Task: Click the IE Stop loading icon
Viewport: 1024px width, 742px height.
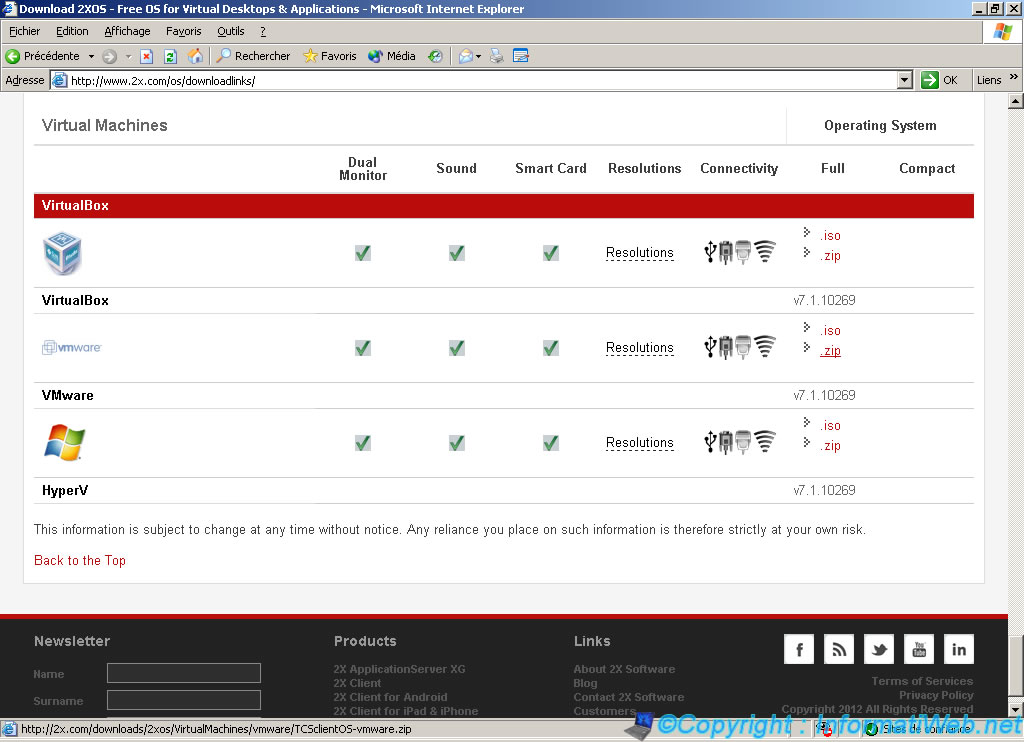Action: [146, 56]
